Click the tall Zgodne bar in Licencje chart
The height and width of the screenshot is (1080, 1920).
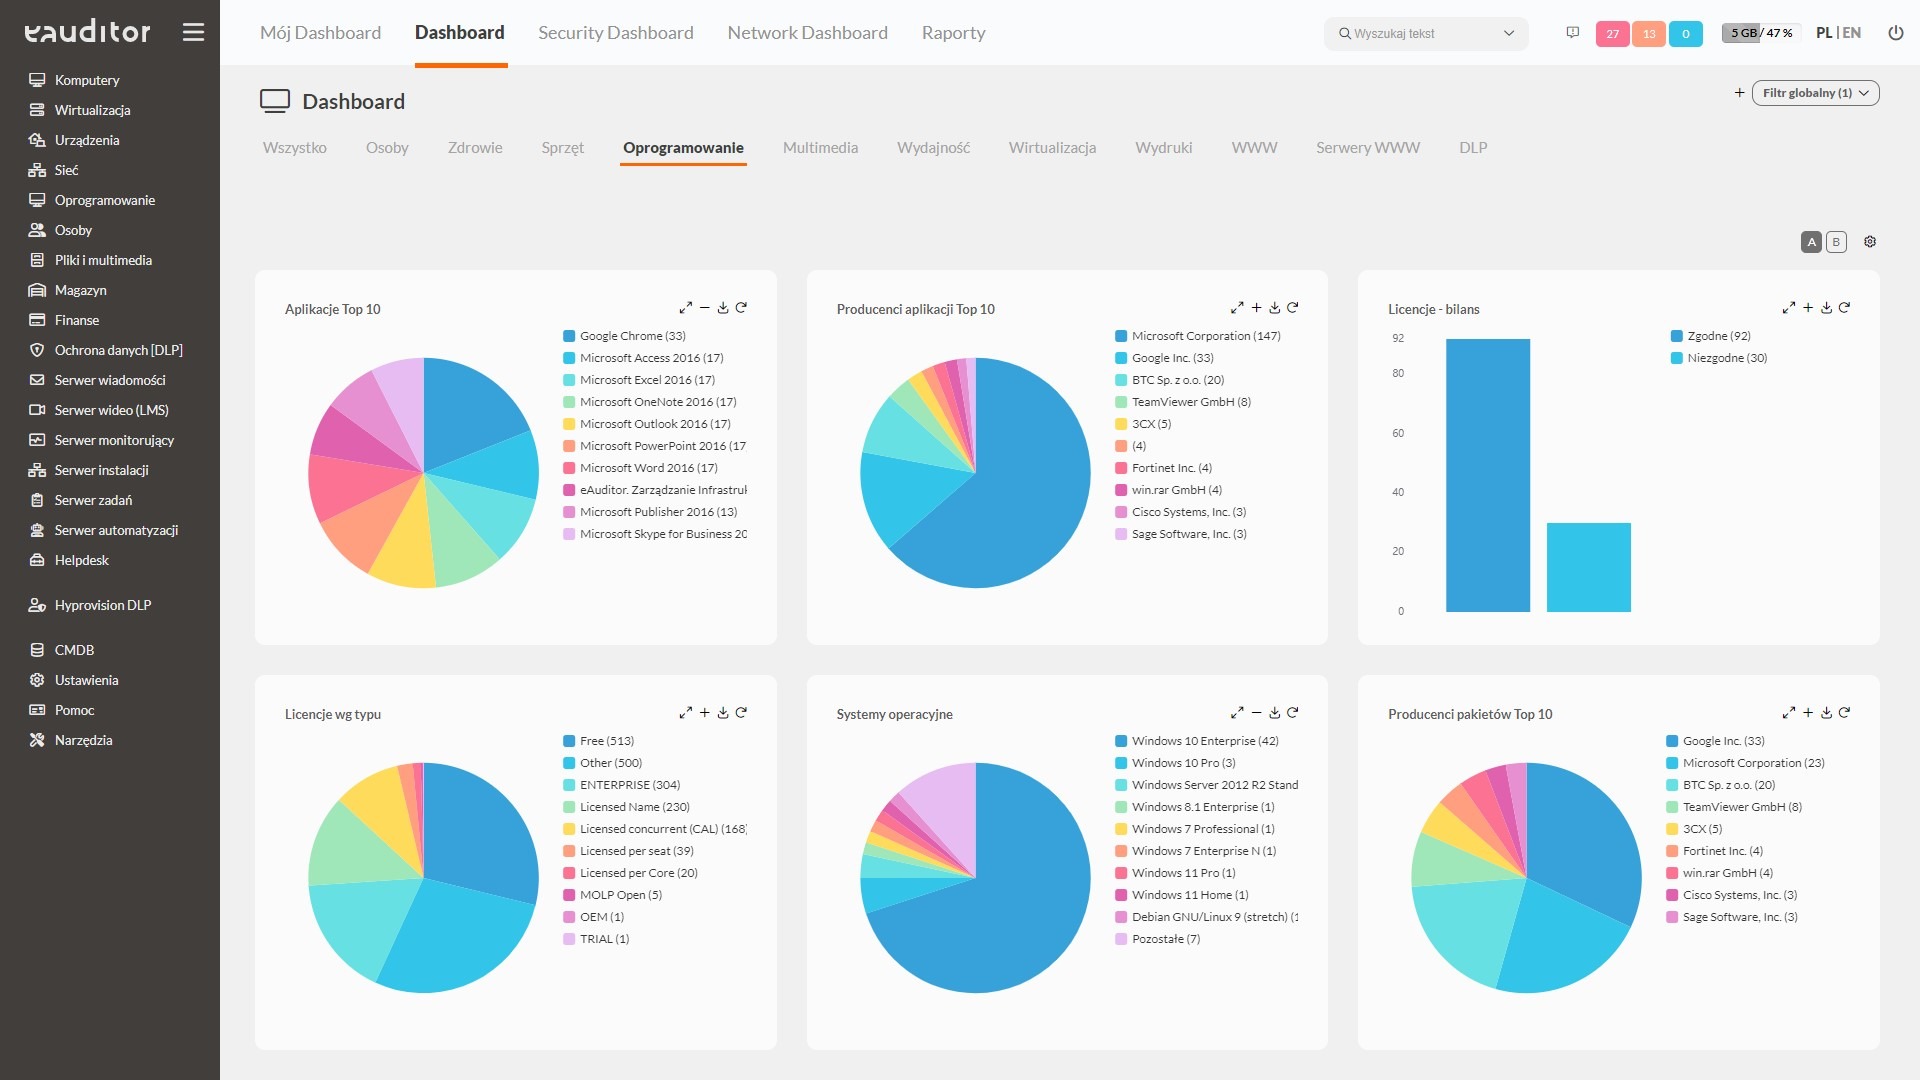coord(1487,475)
